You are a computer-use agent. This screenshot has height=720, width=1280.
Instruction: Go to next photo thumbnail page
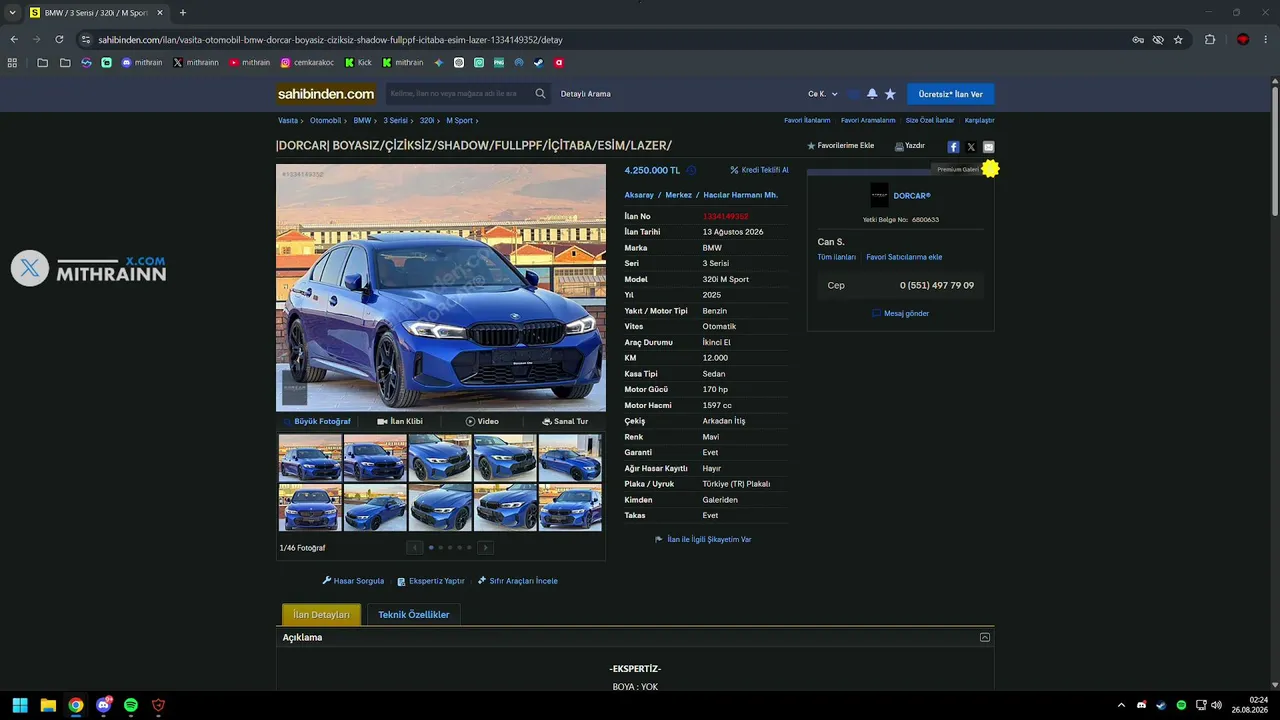click(485, 547)
